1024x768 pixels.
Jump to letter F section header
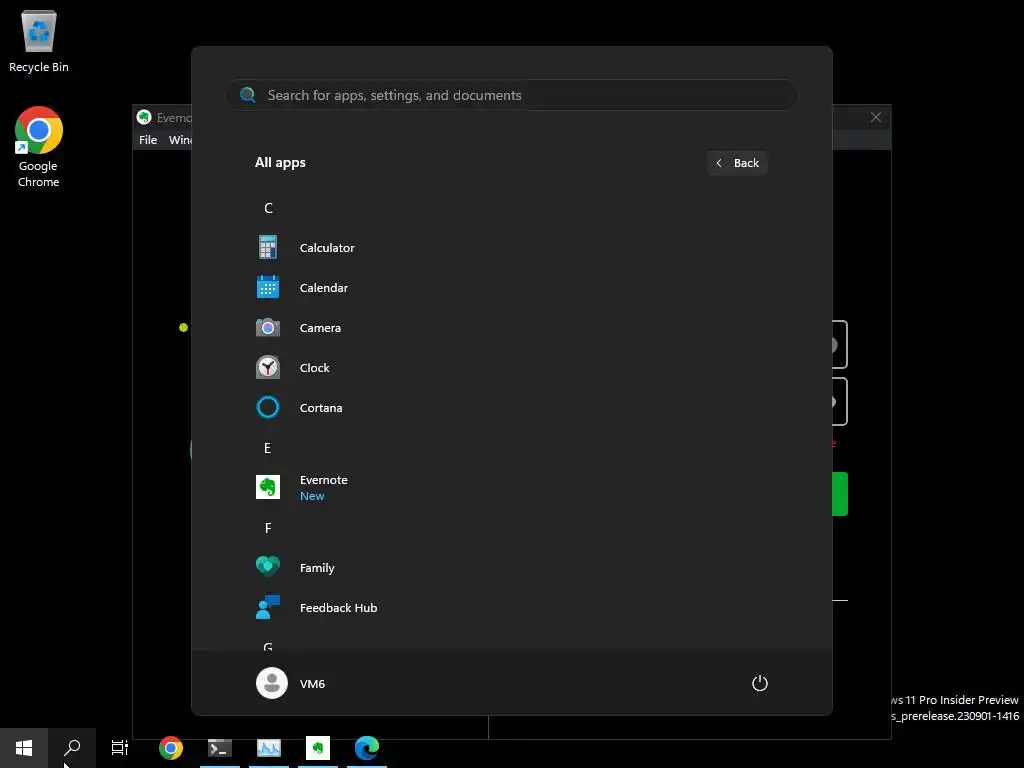tap(268, 528)
